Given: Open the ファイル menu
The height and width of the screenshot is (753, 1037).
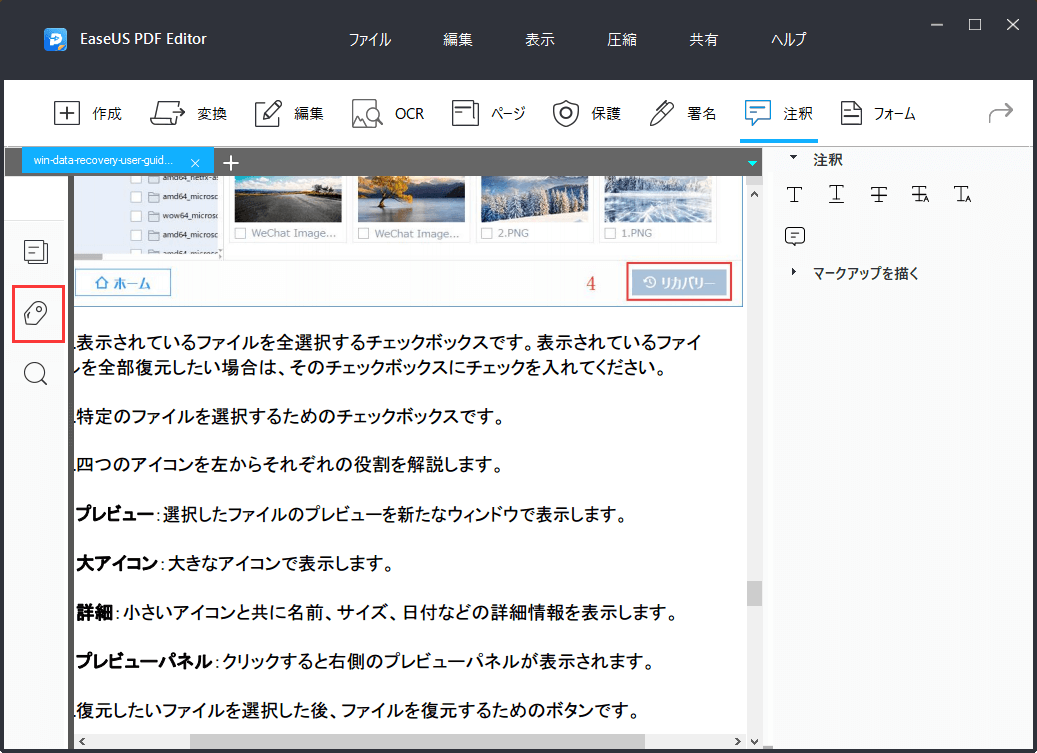Looking at the screenshot, I should pyautogui.click(x=370, y=39).
